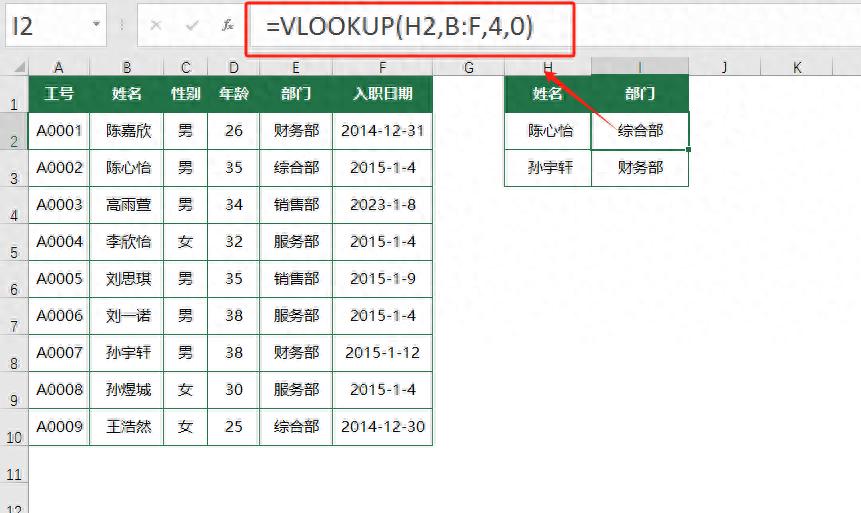
Task: Click the Select All corner triangle
Action: pos(19,67)
